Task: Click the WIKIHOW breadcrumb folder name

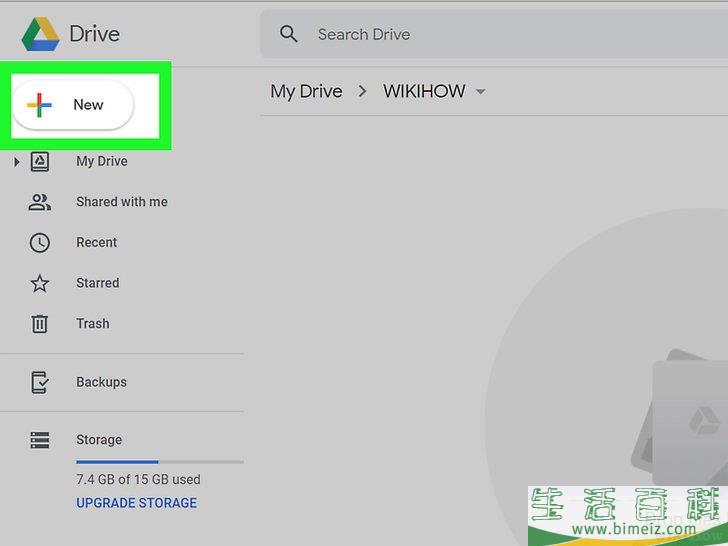Action: (x=424, y=91)
